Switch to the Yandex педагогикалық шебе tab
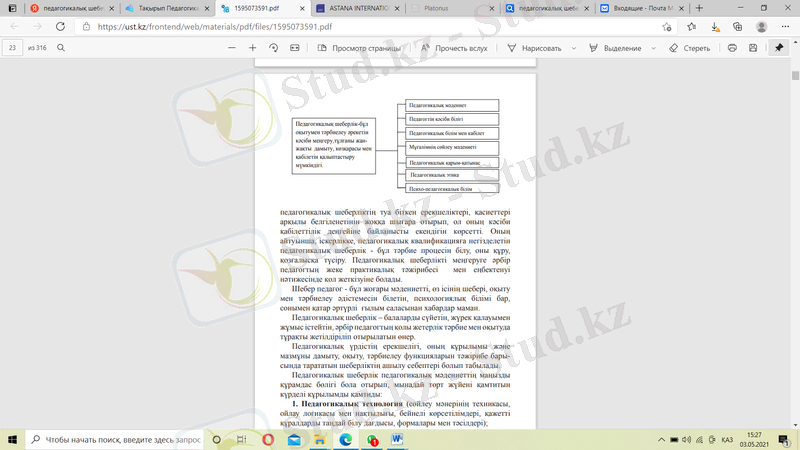The width and height of the screenshot is (800, 450). [72, 8]
